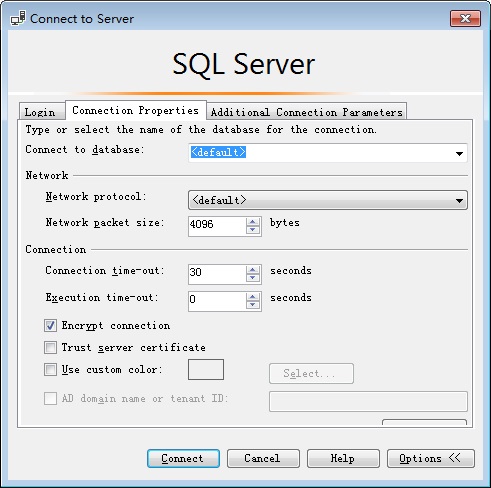The height and width of the screenshot is (488, 491).
Task: Decrease execution time-out with down arrow
Action: [253, 305]
